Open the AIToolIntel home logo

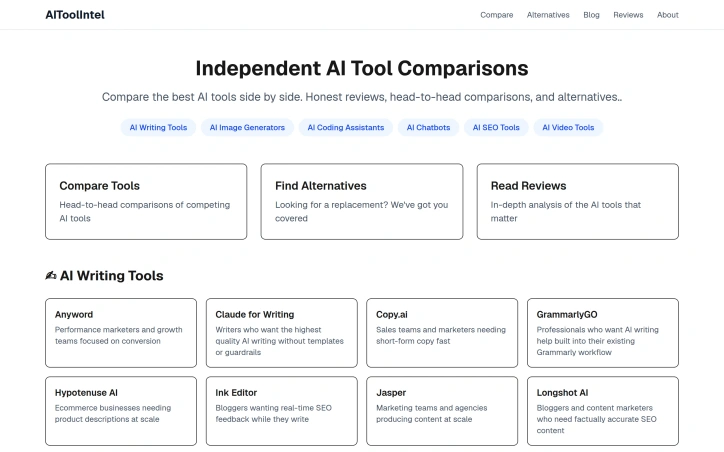click(x=75, y=15)
